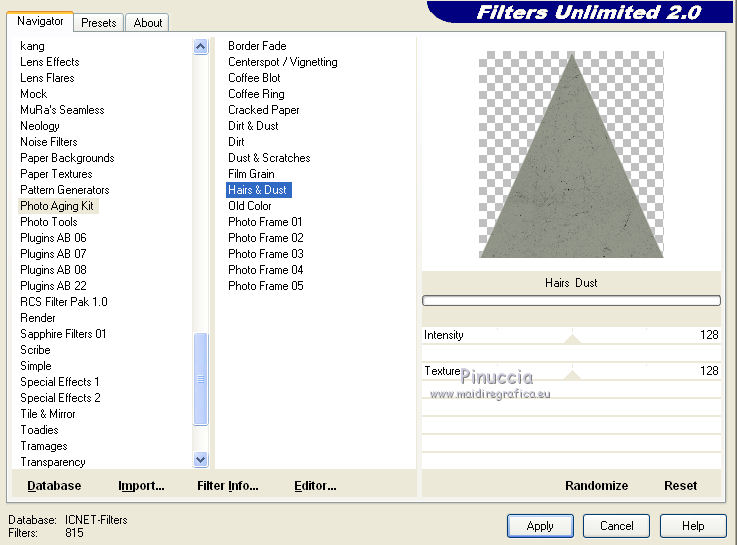737x545 pixels.
Task: Select Plugins AB 07 category
Action: pos(54,254)
